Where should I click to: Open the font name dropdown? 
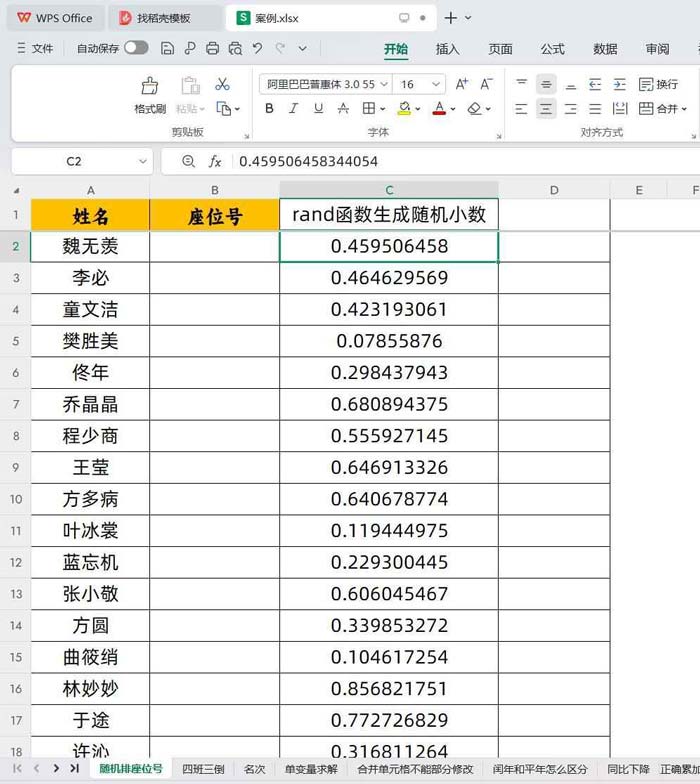coord(384,84)
